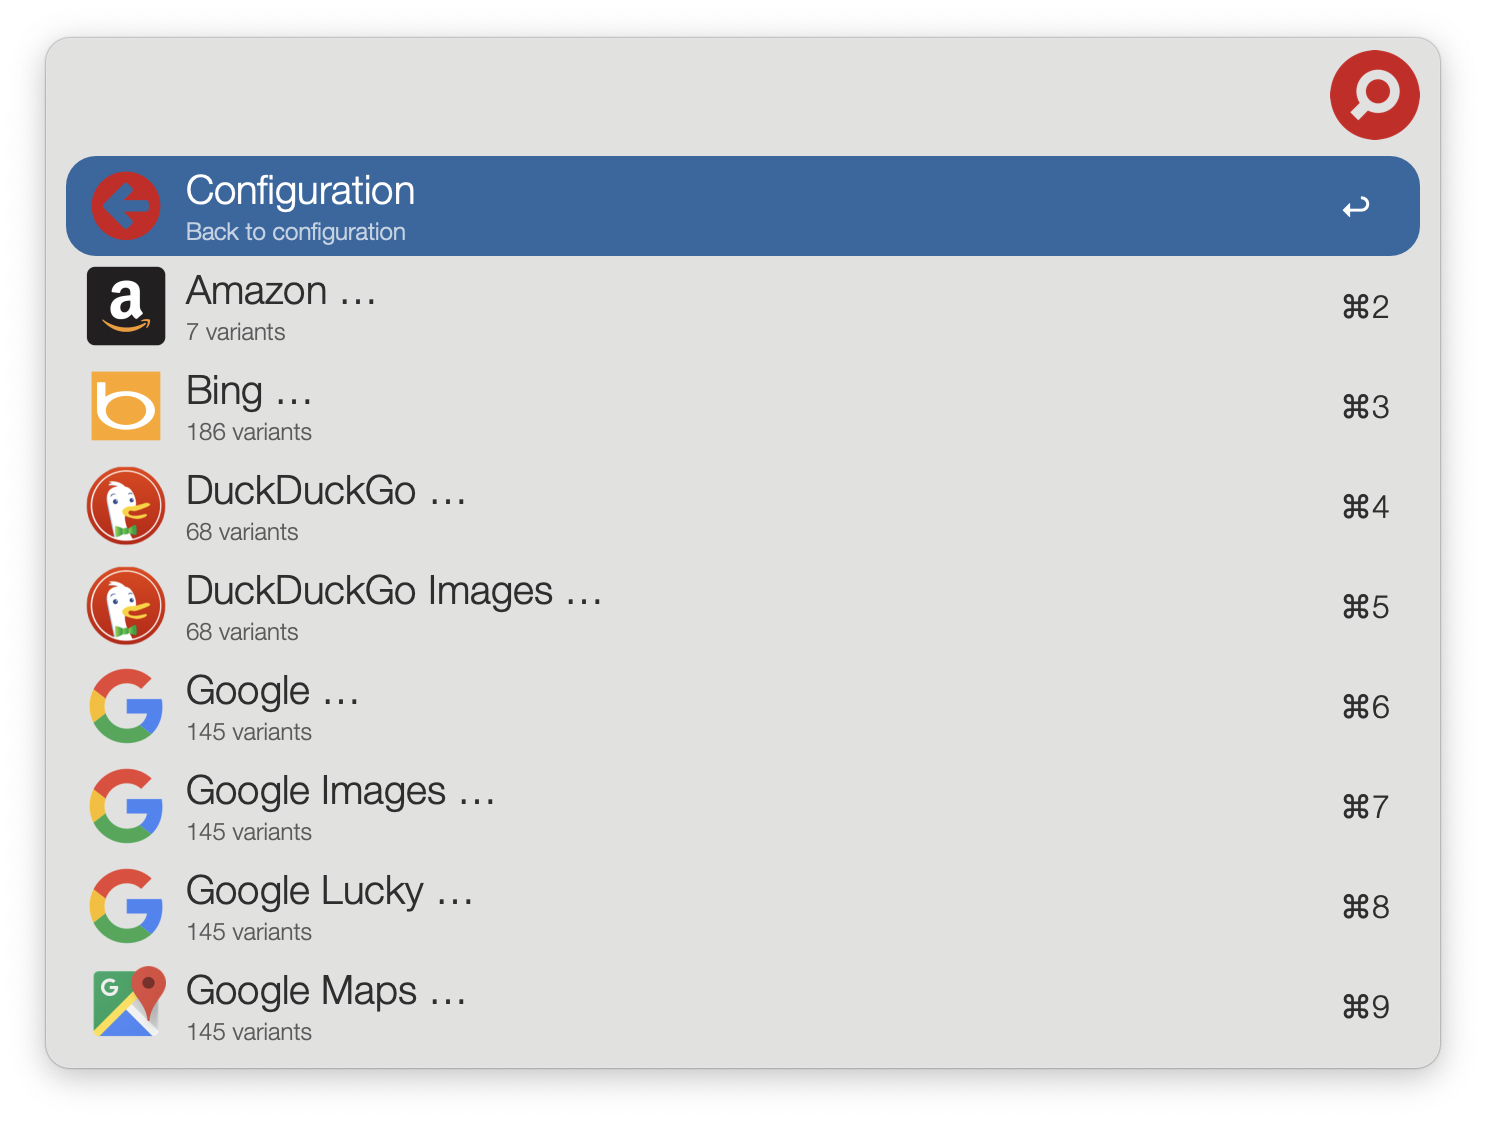The image size is (1486, 1122).
Task: Click the orange Bing logo icon
Action: (x=126, y=406)
